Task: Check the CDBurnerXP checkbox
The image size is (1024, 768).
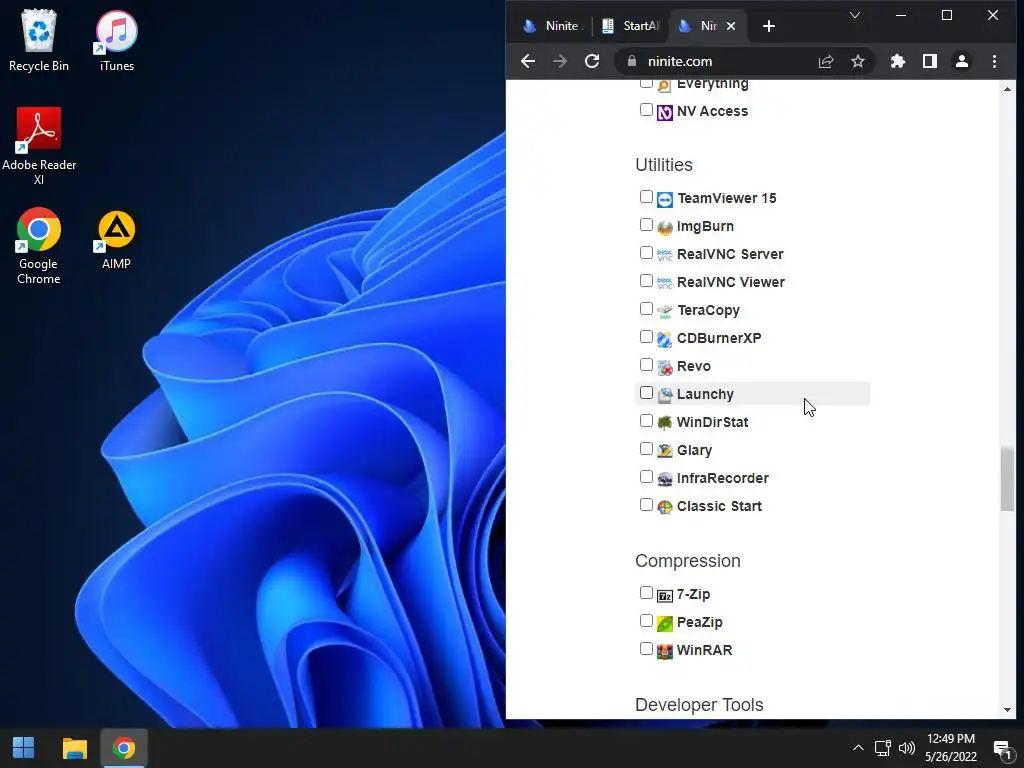Action: 646,336
